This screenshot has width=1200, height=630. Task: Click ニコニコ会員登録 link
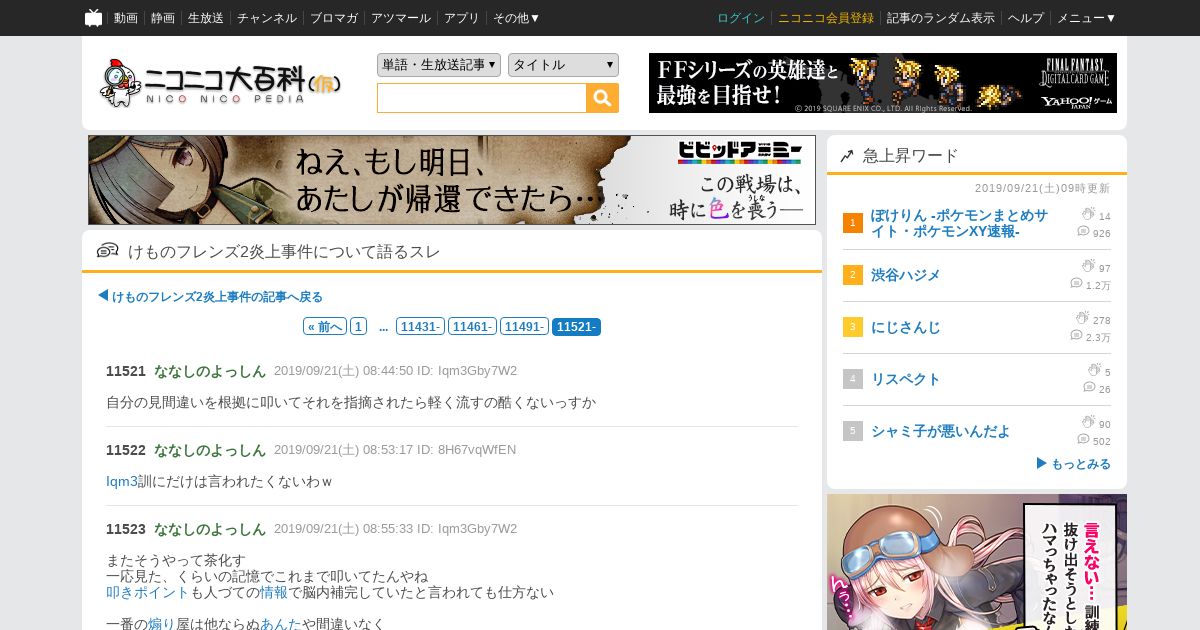(826, 18)
